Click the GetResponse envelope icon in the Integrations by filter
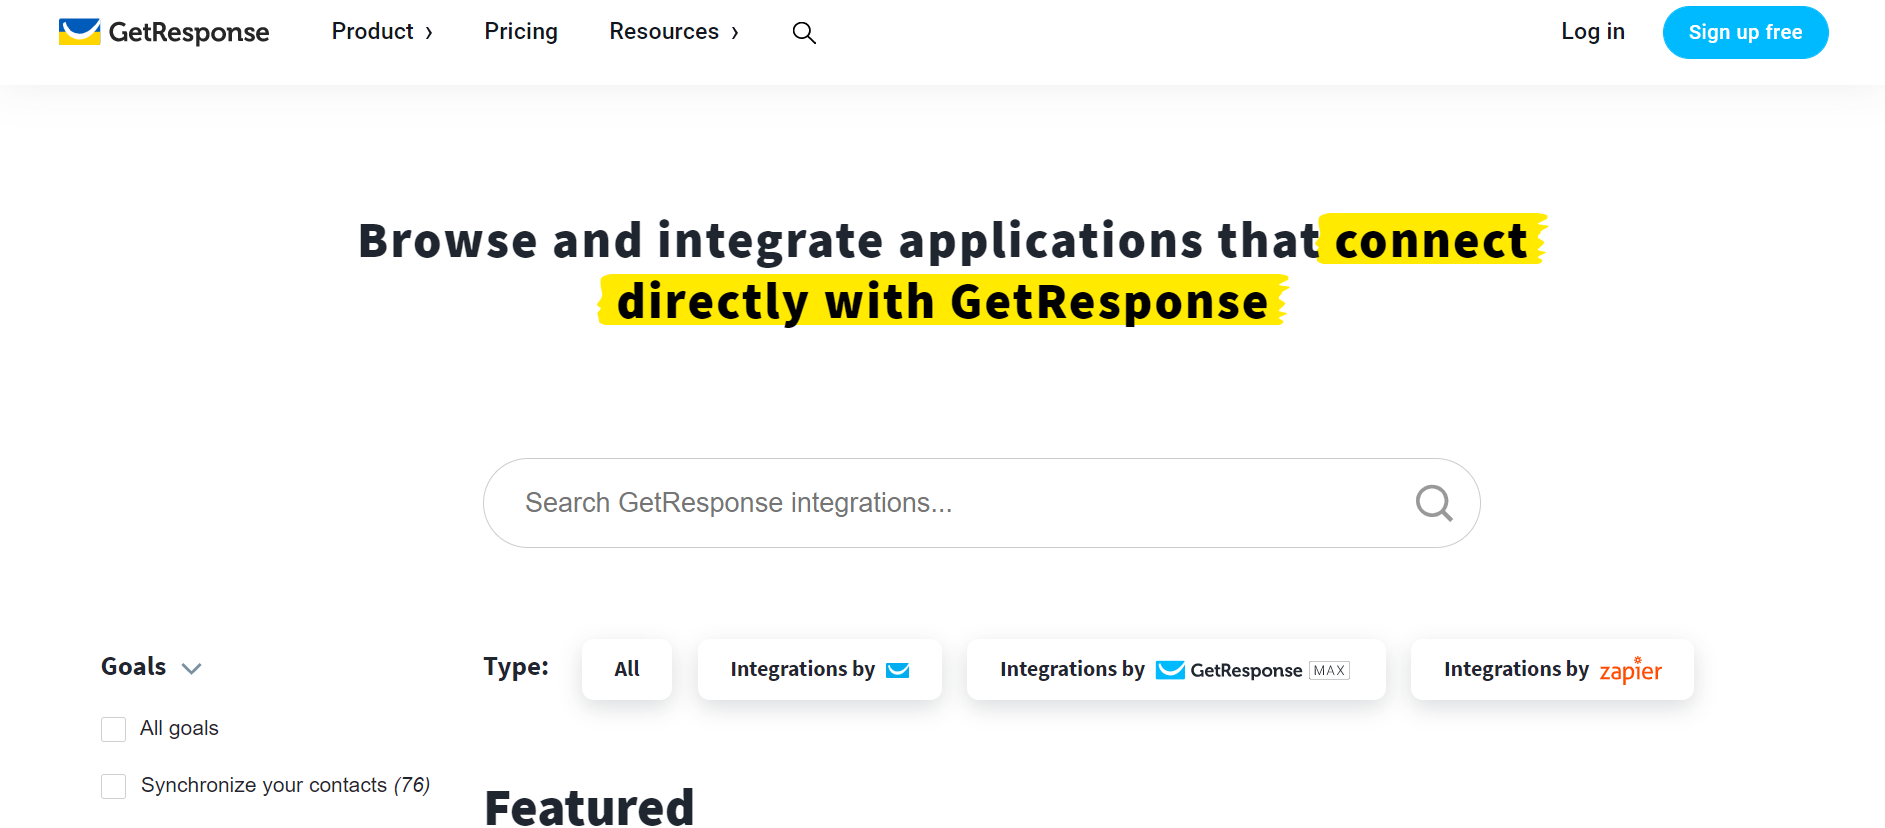Image resolution: width=1885 pixels, height=828 pixels. point(898,670)
